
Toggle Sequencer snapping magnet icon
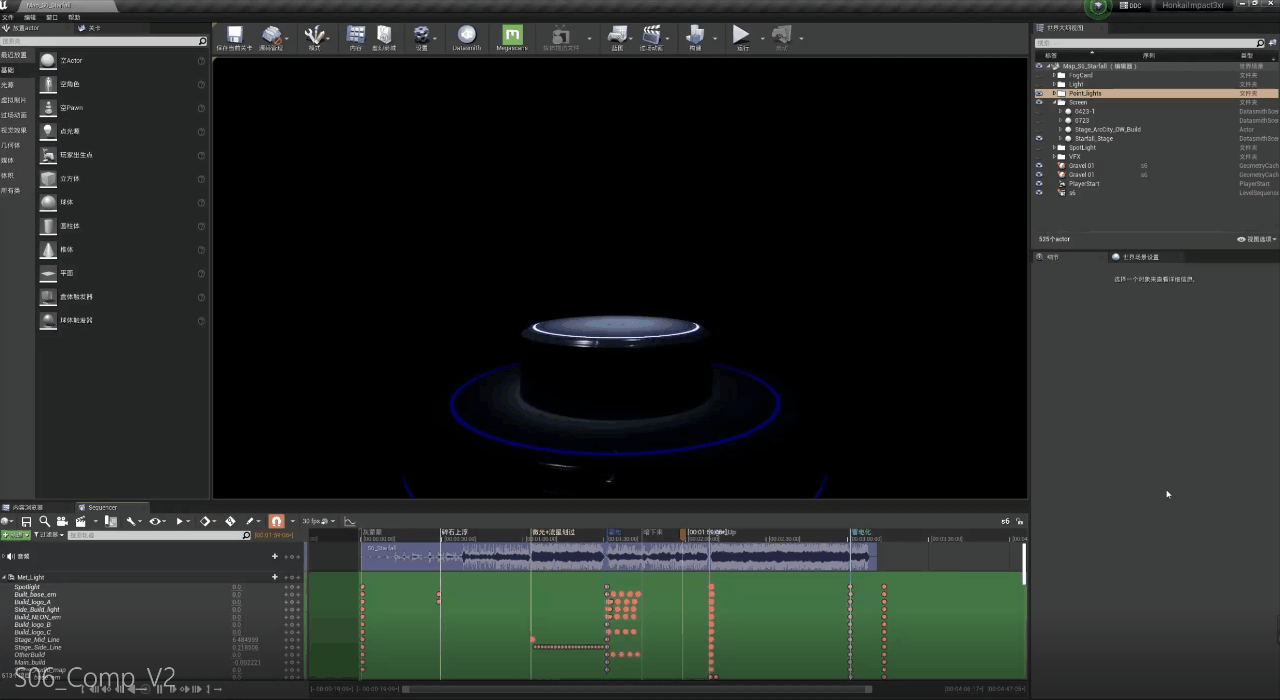(x=276, y=521)
